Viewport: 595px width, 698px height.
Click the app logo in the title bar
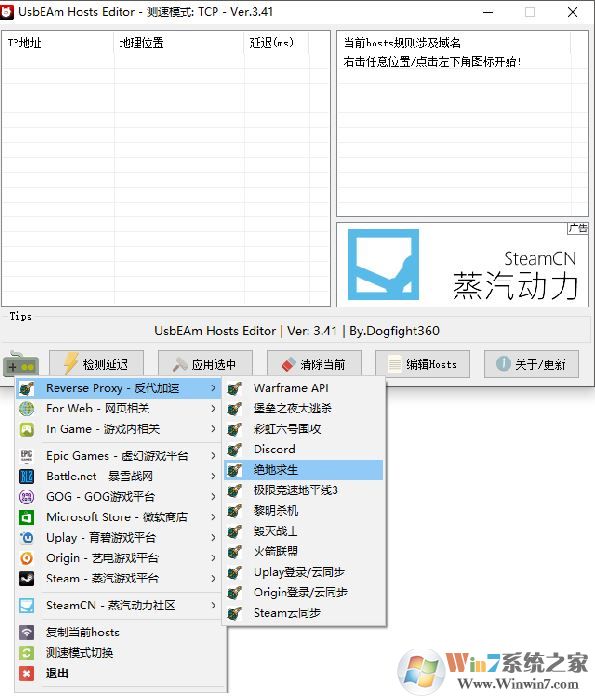pyautogui.click(x=7, y=12)
